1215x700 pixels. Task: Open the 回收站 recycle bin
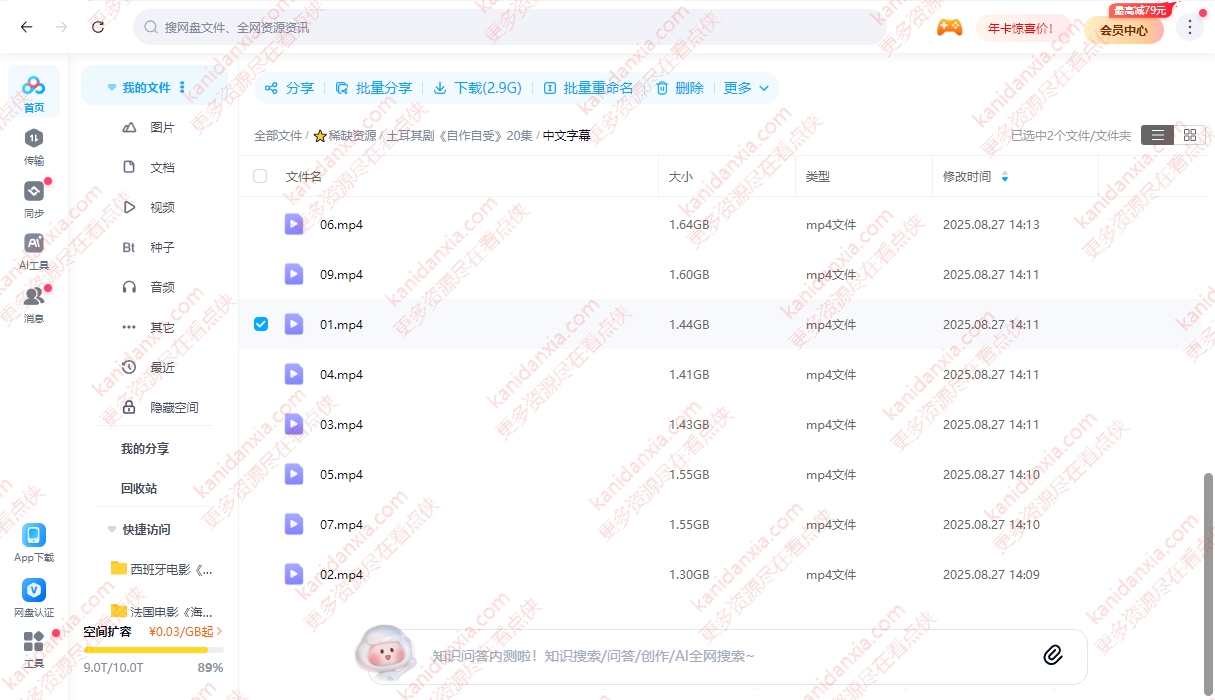[x=139, y=488]
